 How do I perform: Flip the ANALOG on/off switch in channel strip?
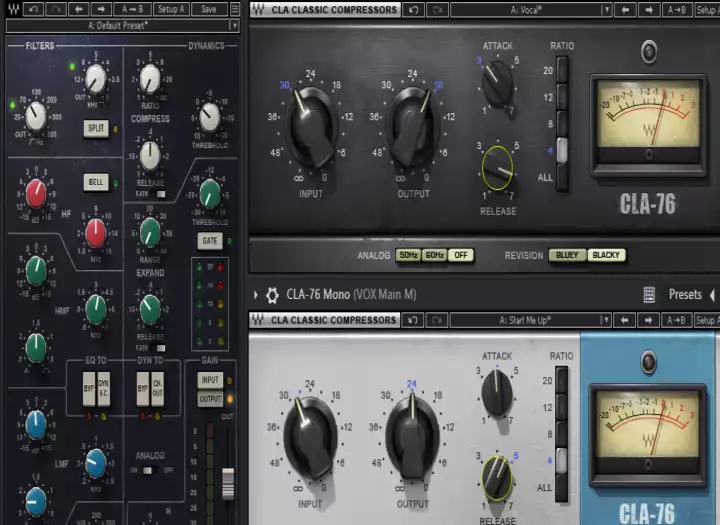[147, 470]
